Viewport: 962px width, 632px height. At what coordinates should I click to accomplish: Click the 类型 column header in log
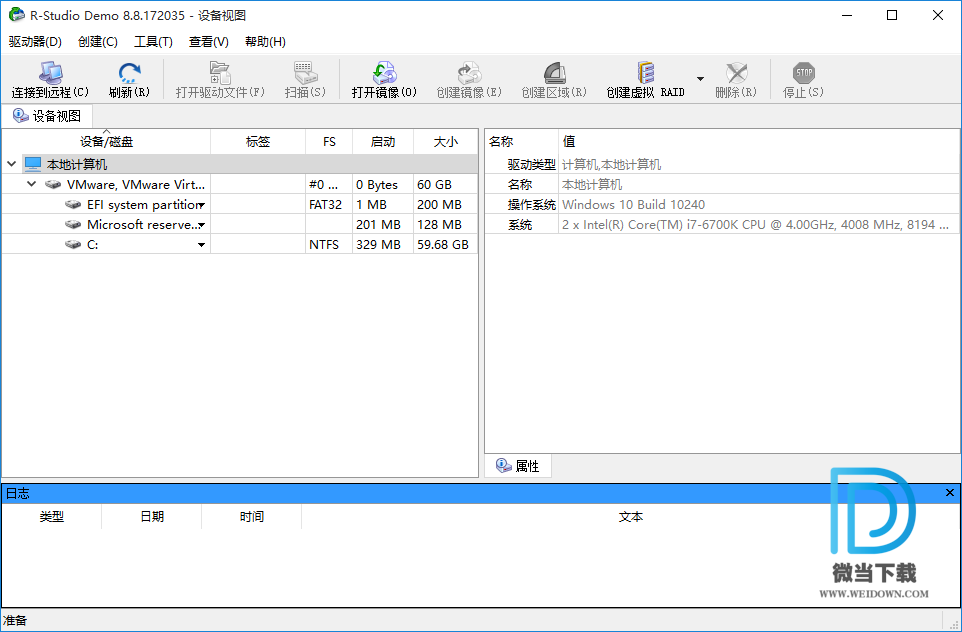pos(52,517)
